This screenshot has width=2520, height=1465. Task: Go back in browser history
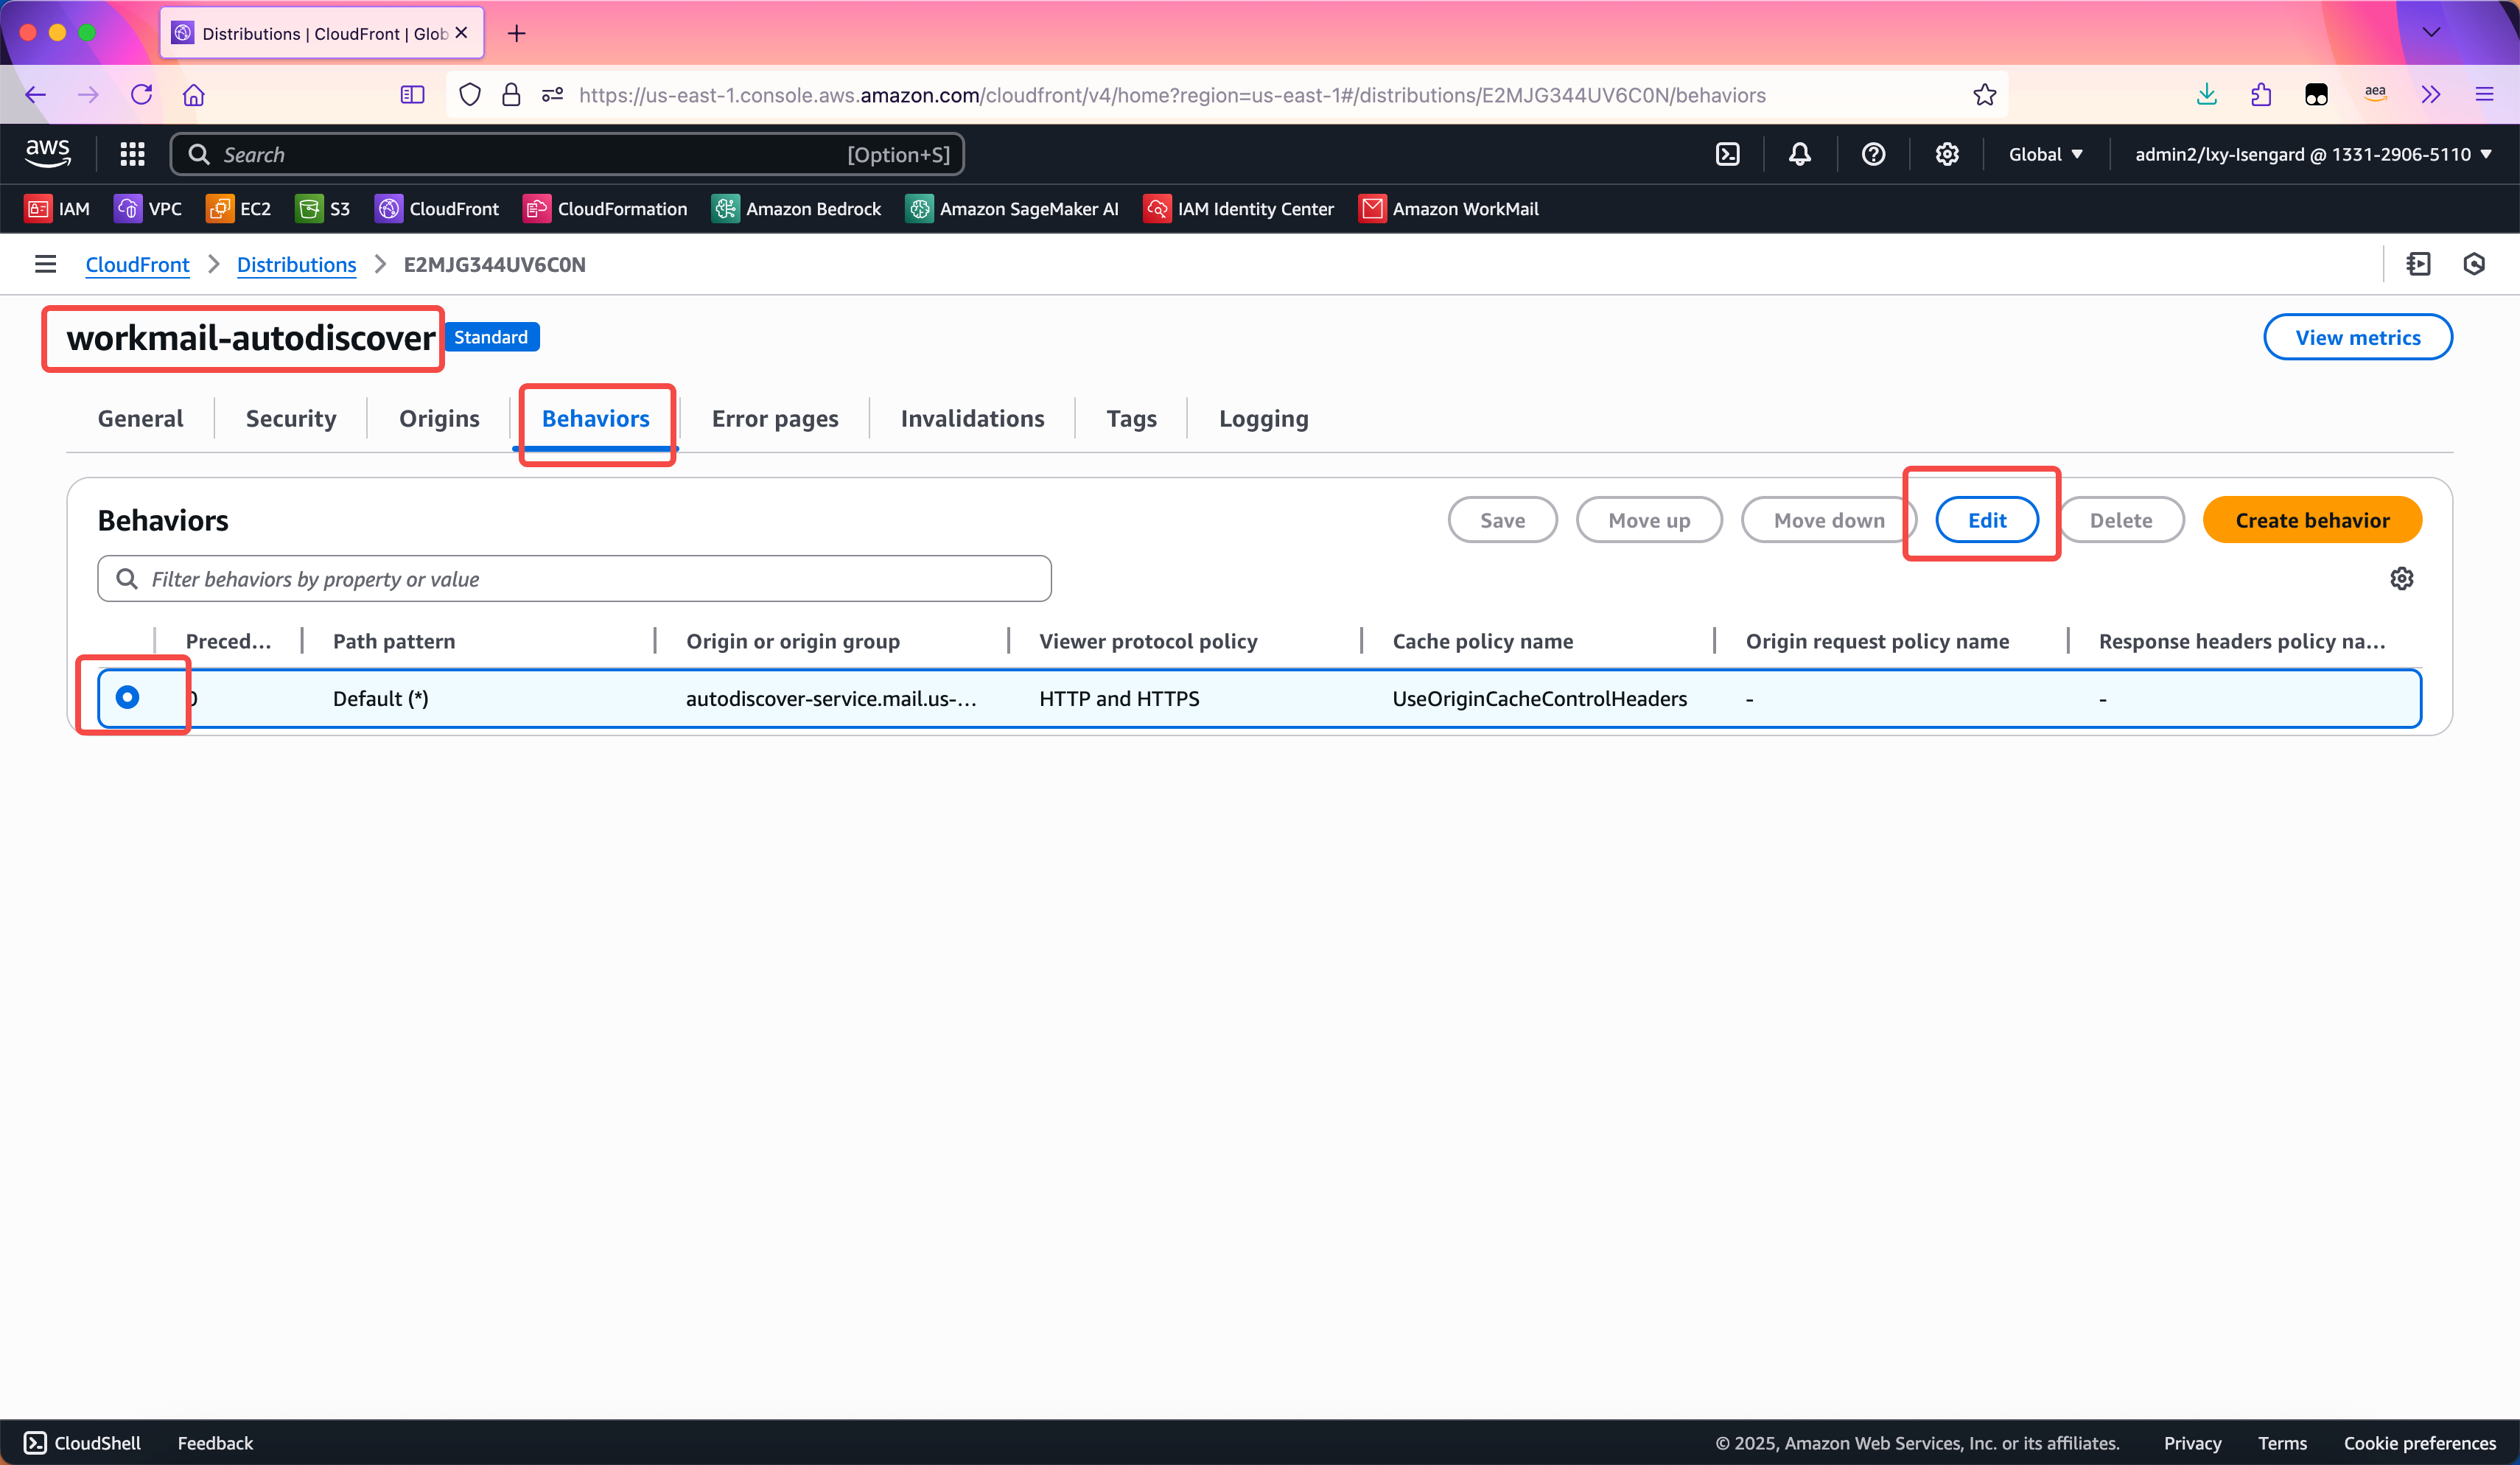pyautogui.click(x=36, y=94)
